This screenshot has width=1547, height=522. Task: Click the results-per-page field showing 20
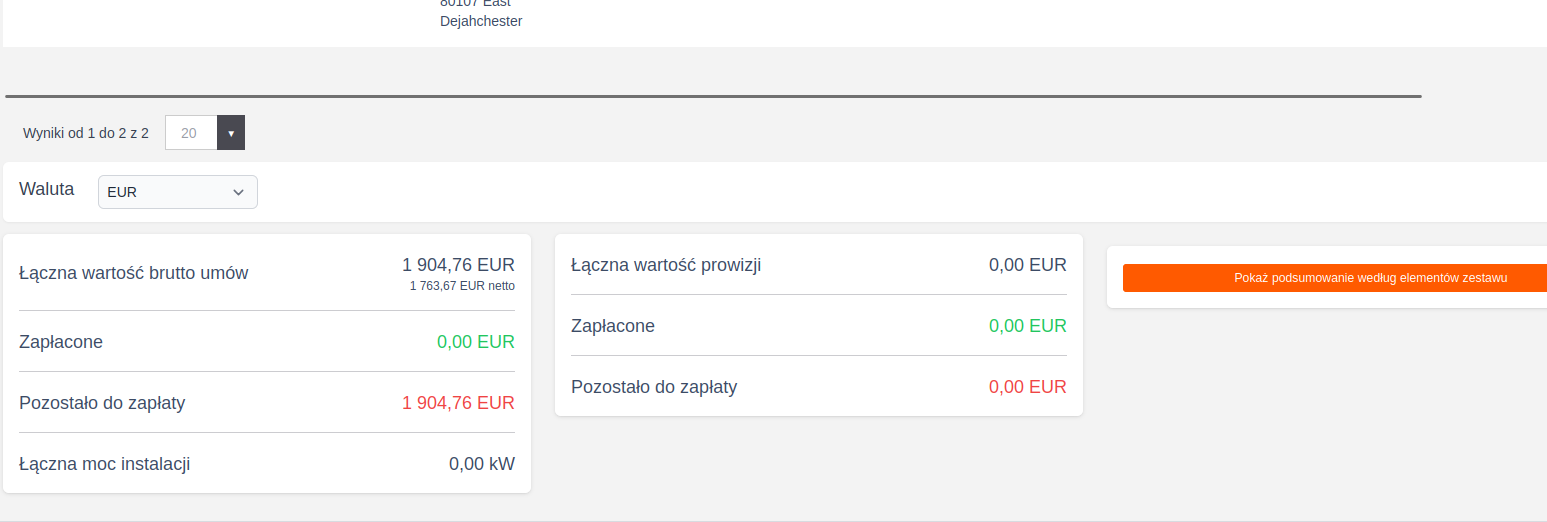tap(191, 133)
